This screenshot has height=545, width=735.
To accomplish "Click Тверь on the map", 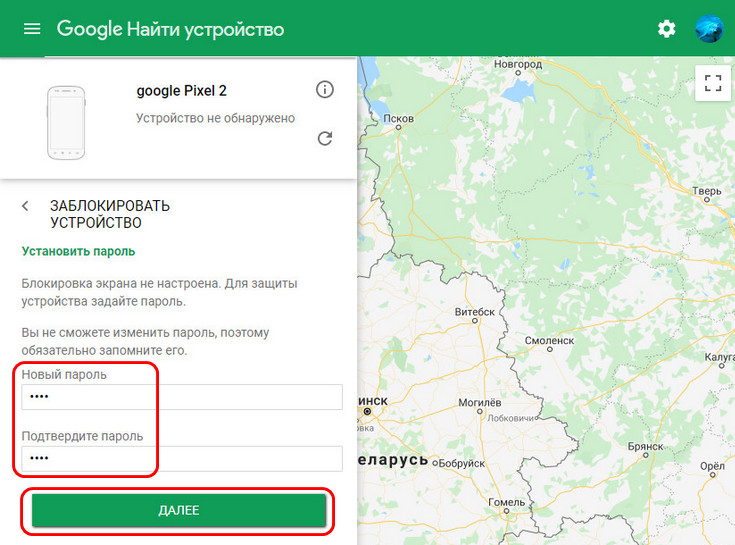I will point(707,191).
